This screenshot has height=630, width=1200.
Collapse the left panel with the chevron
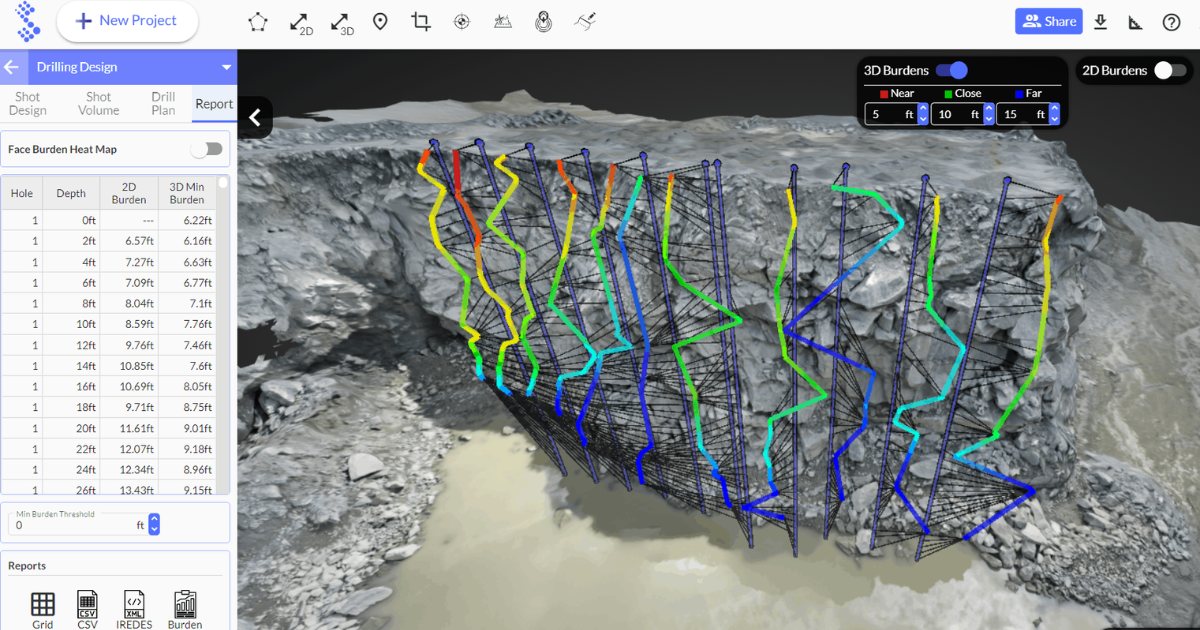(x=255, y=117)
